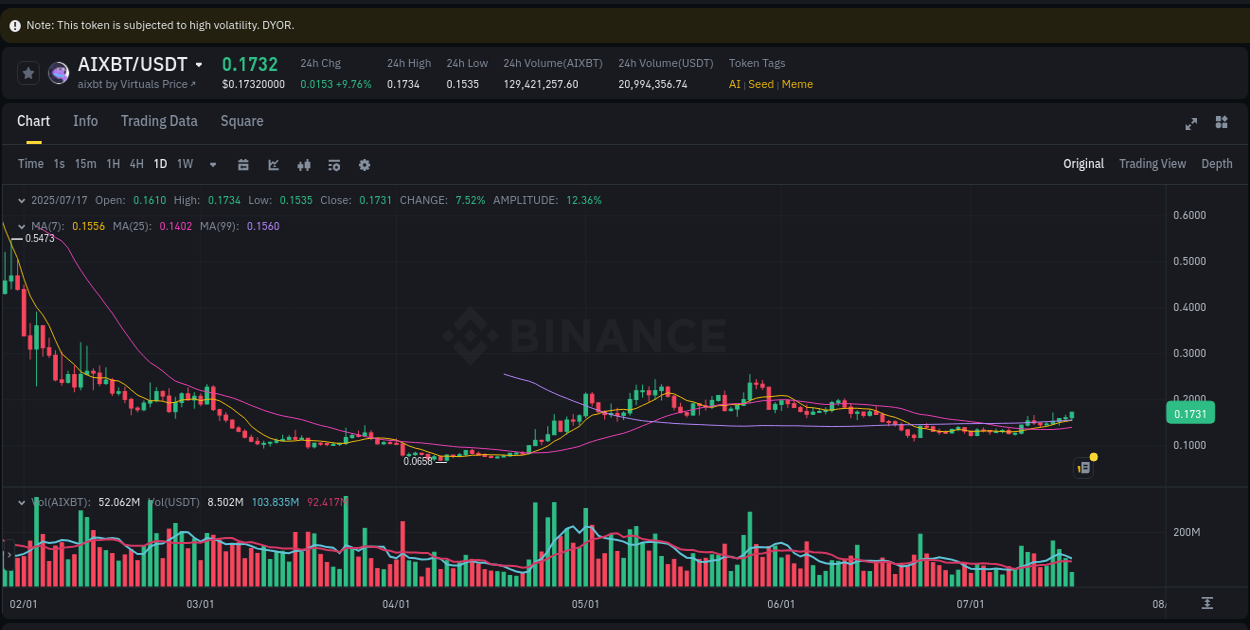Viewport: 1250px width, 630px height.
Task: Collapse the OHLC info row chevron
Action: pyautogui.click(x=22, y=200)
